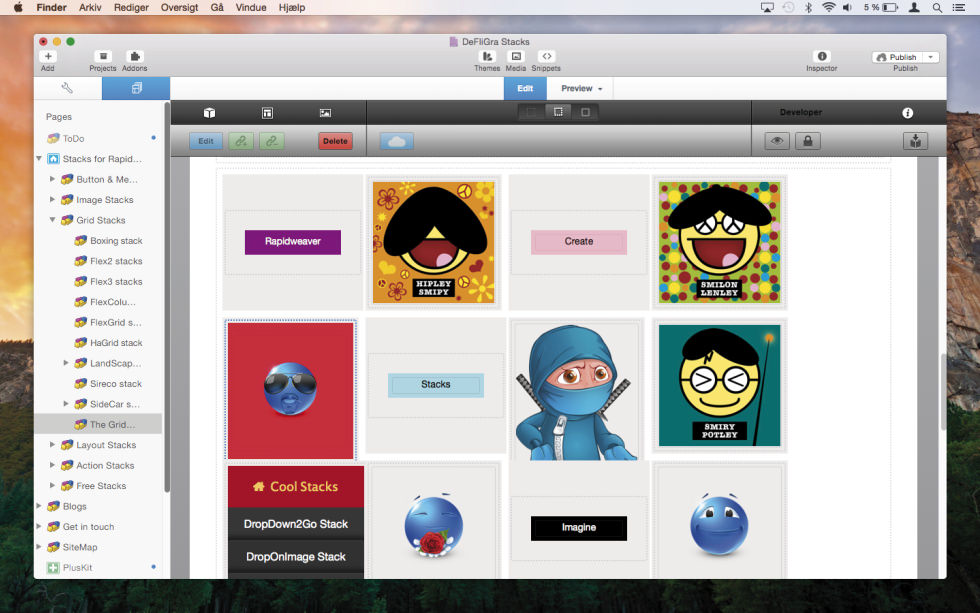
Task: Click the black Imagine button
Action: coord(579,528)
